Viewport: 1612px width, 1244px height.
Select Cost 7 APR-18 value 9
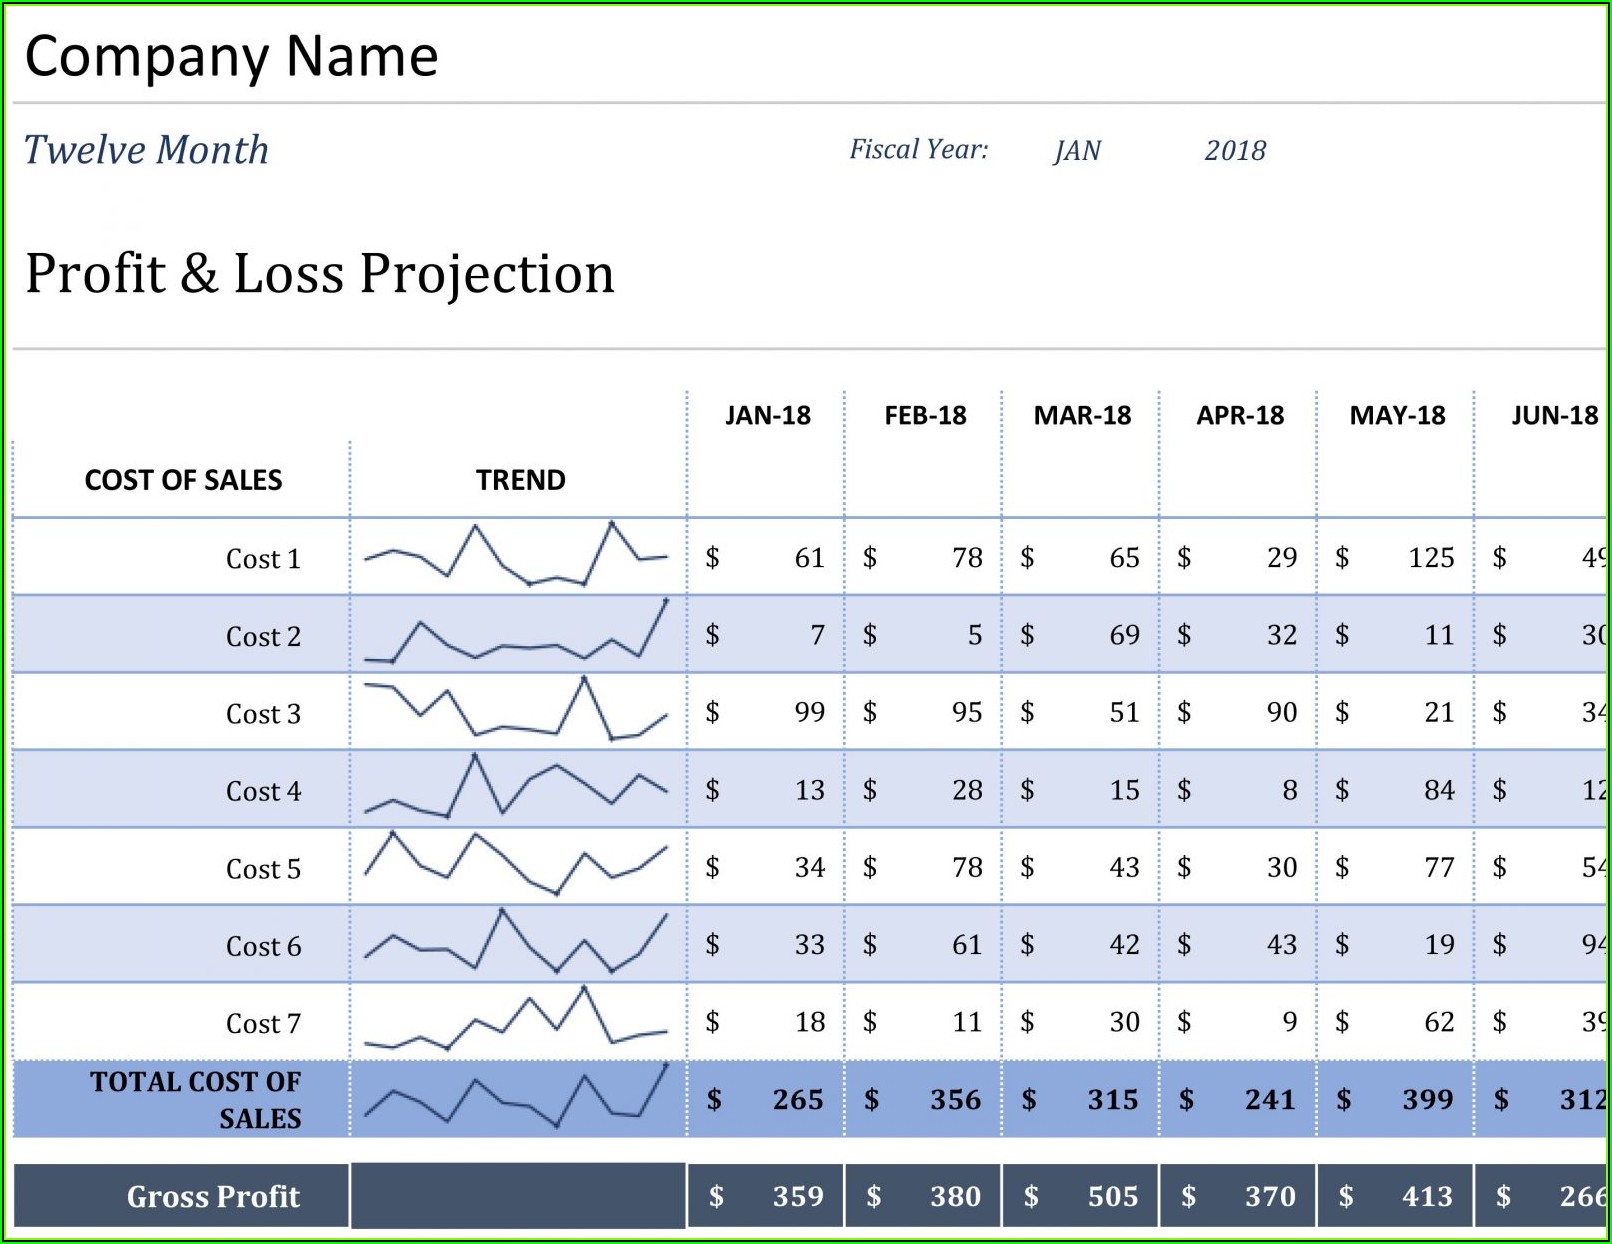coord(1289,1022)
